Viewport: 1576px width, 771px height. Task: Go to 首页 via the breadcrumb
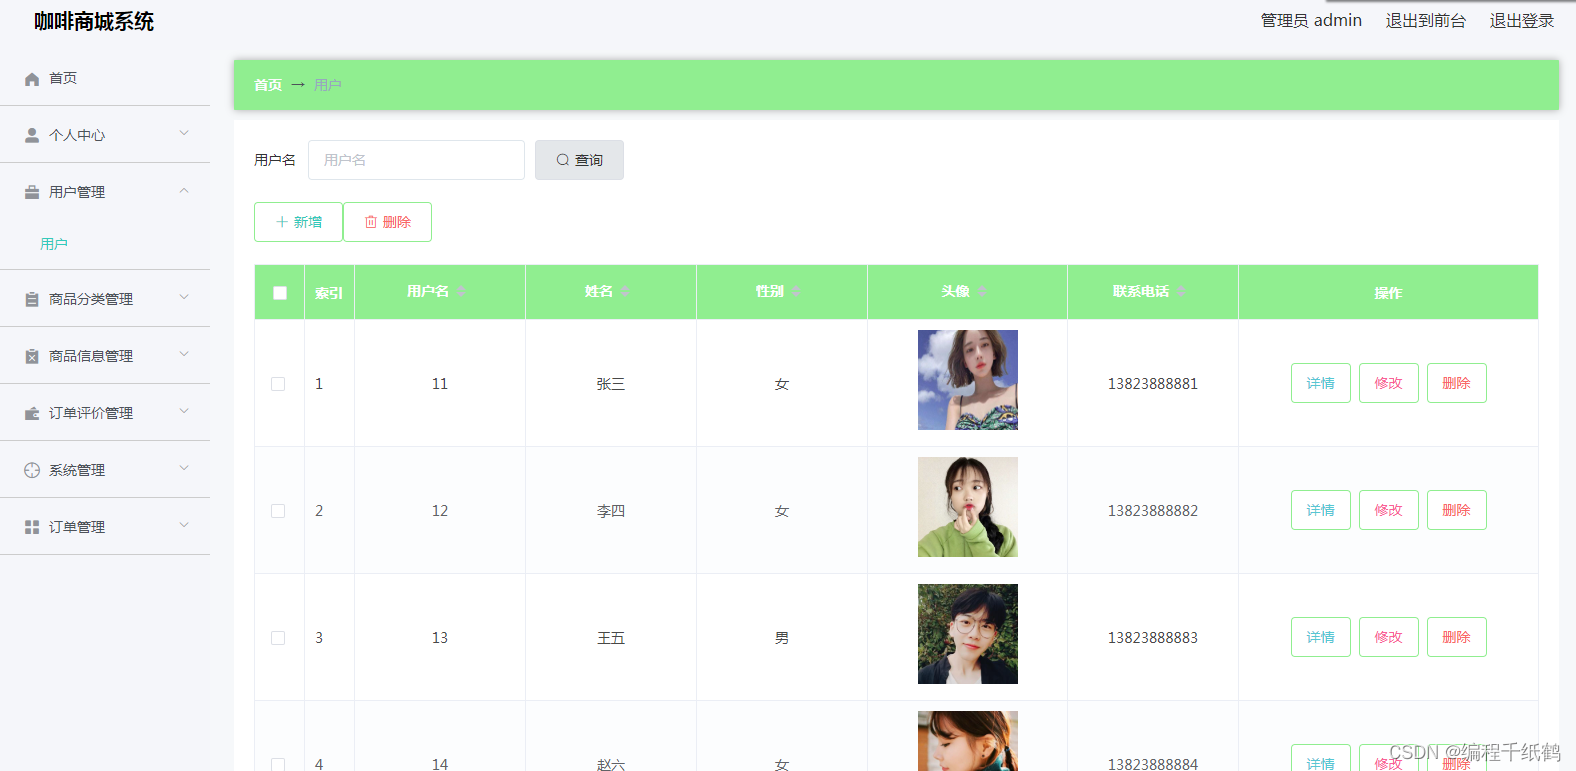268,85
